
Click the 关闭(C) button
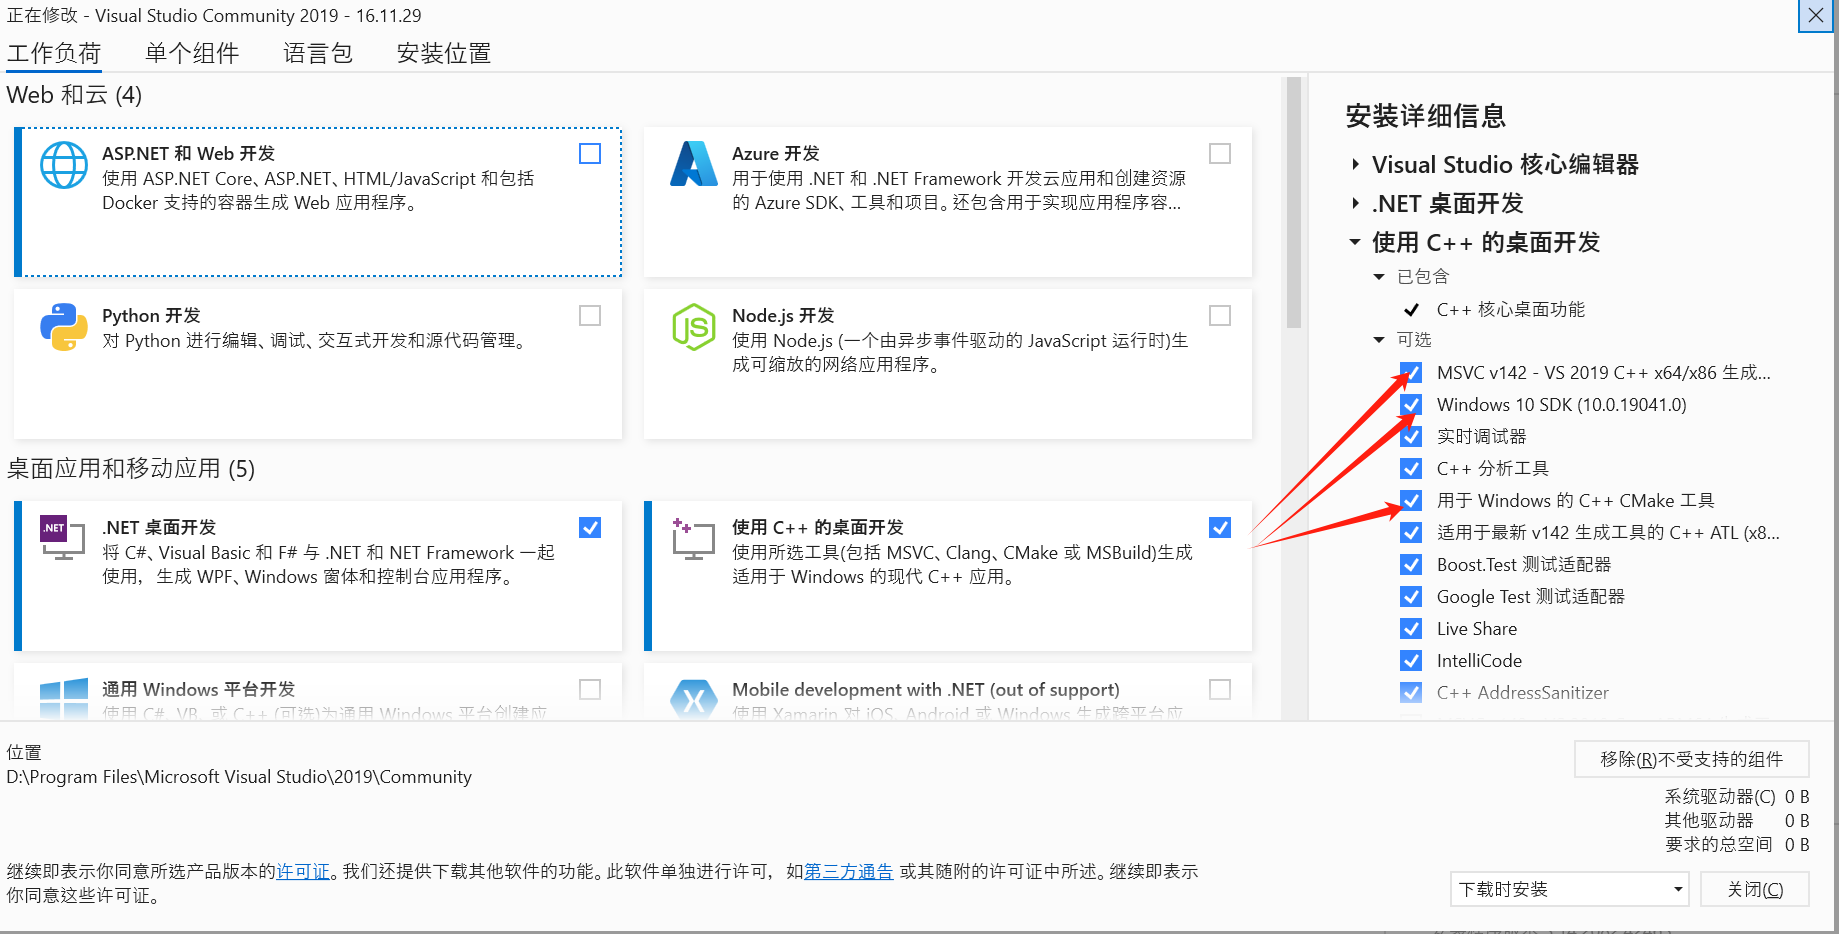click(1755, 889)
